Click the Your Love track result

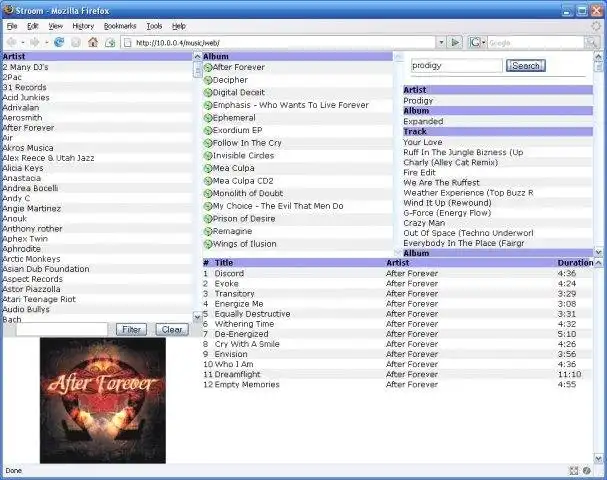pyautogui.click(x=422, y=142)
